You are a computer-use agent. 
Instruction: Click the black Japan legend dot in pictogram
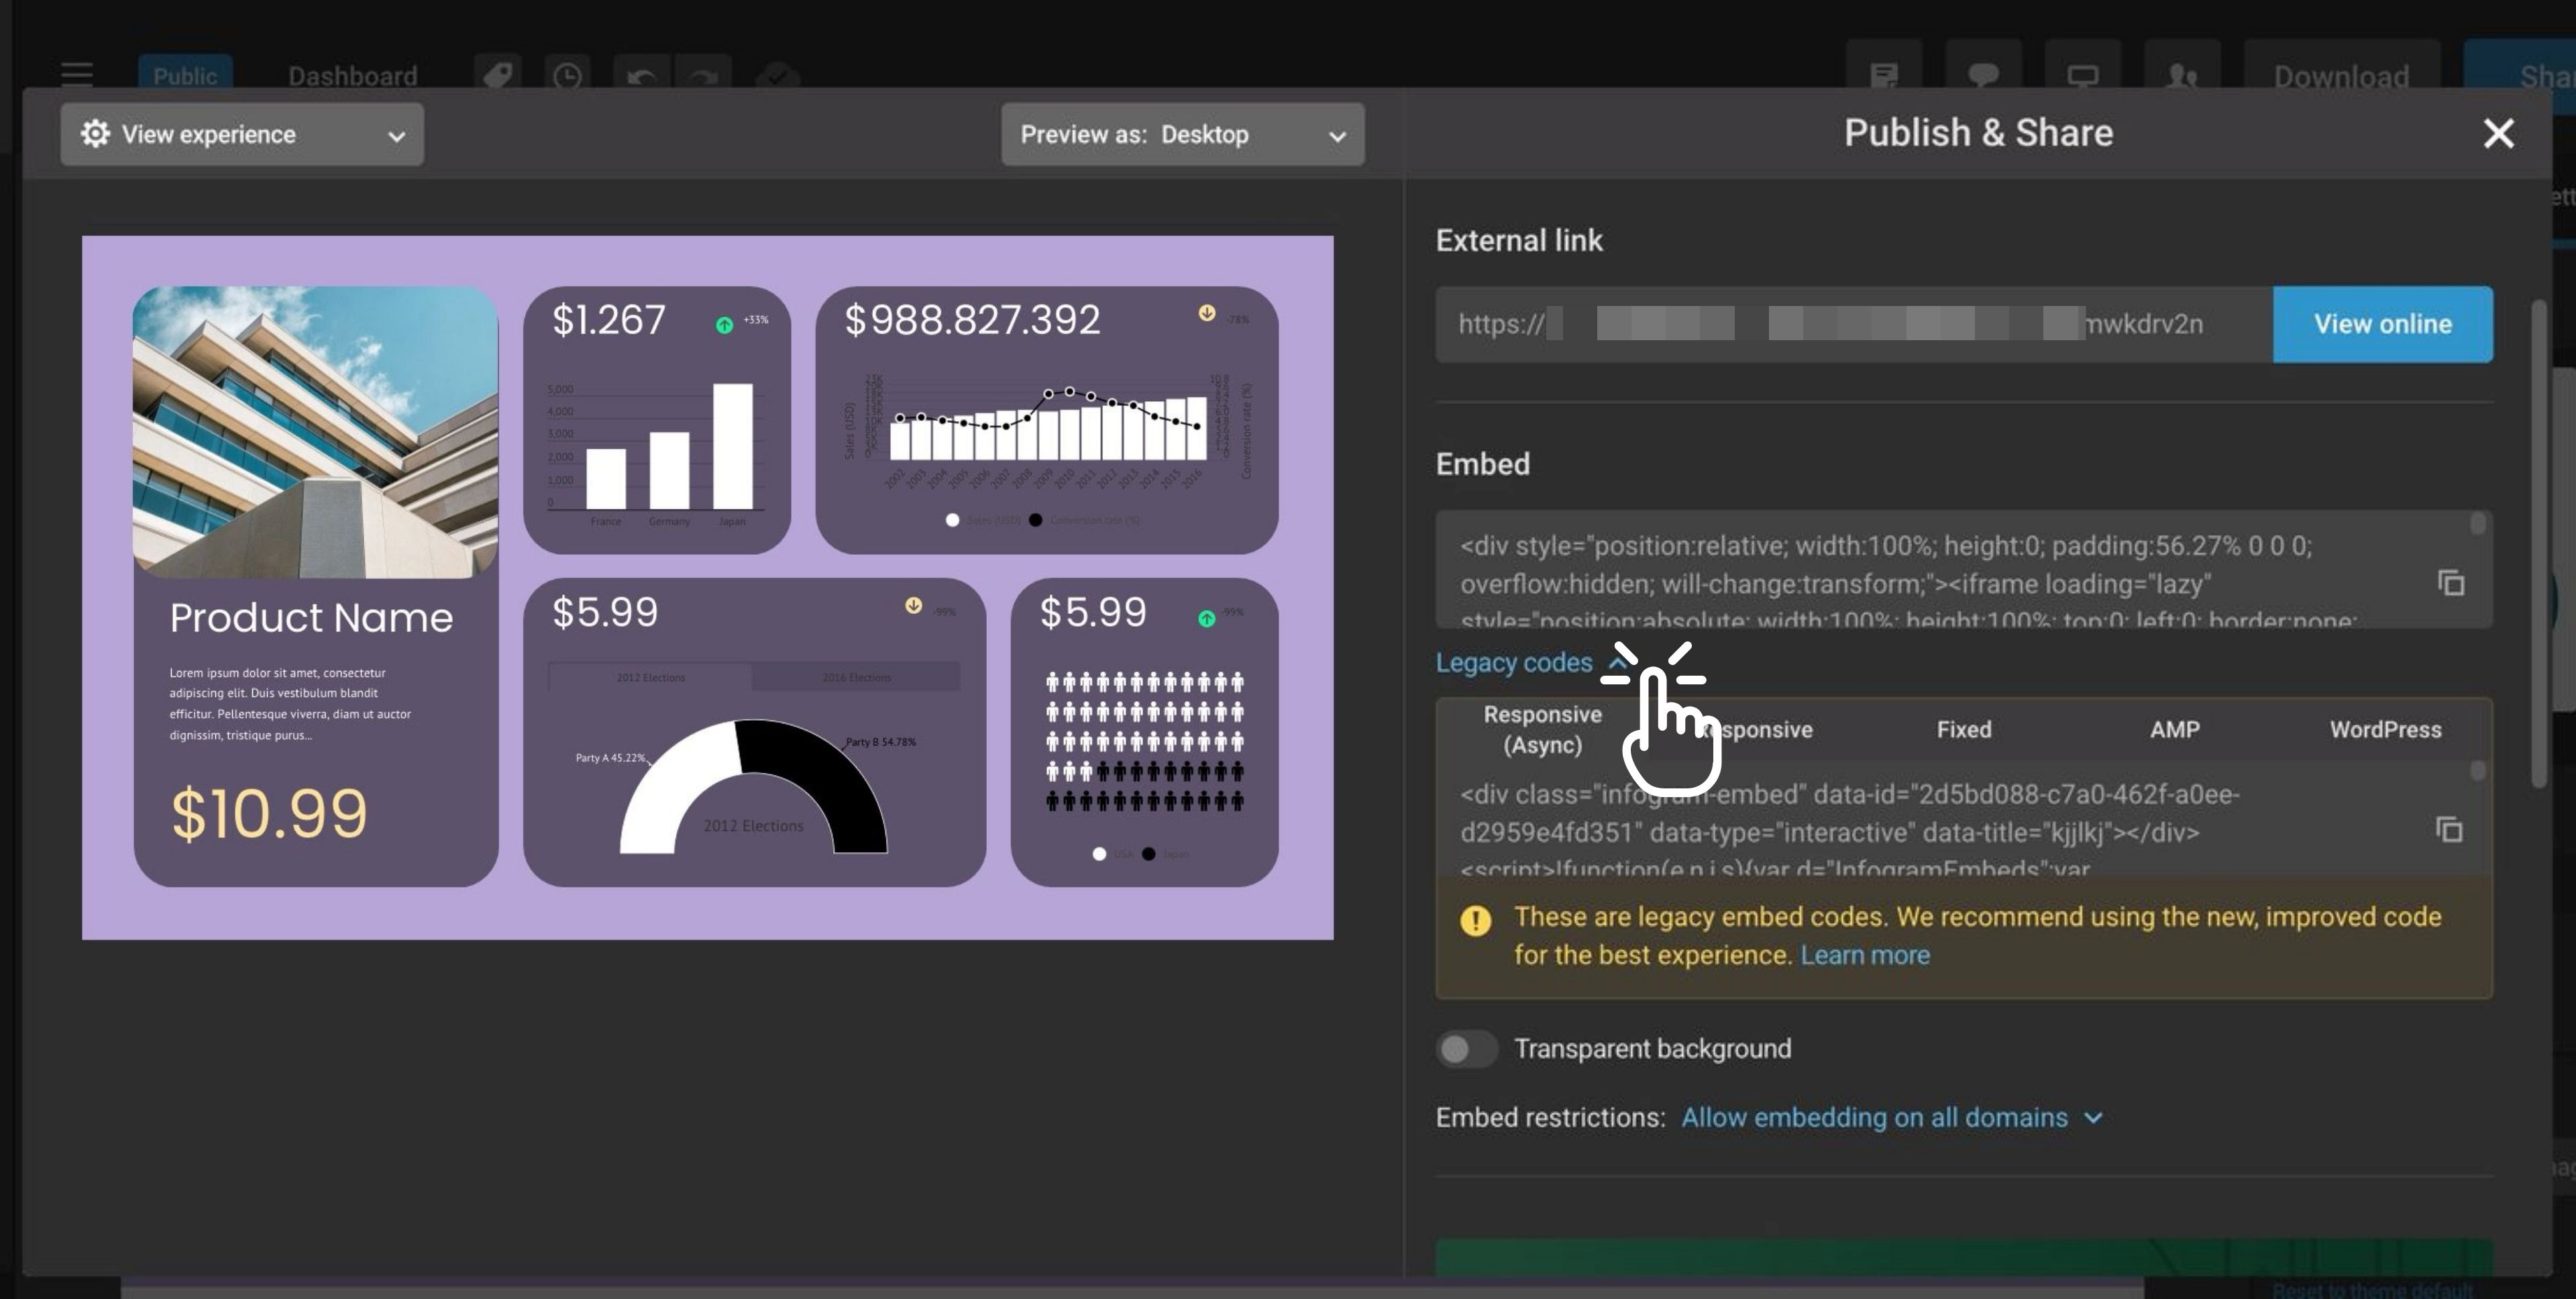[1148, 854]
